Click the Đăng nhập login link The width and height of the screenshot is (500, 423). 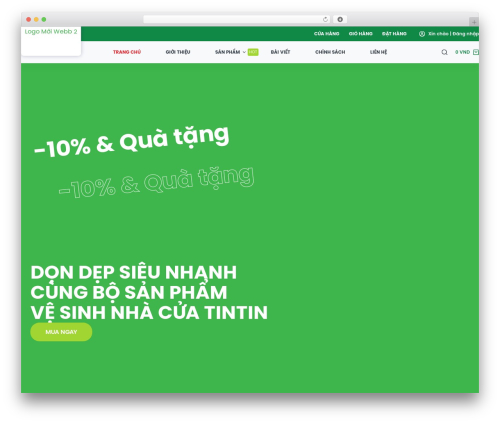[x=466, y=34]
